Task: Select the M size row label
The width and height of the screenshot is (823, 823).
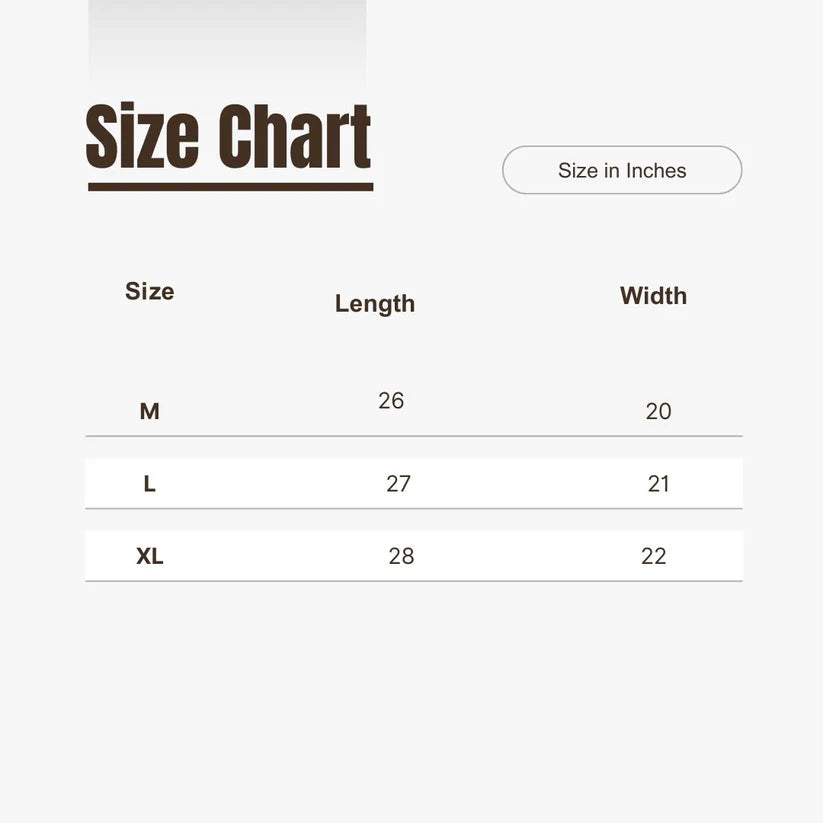Action: coord(149,411)
